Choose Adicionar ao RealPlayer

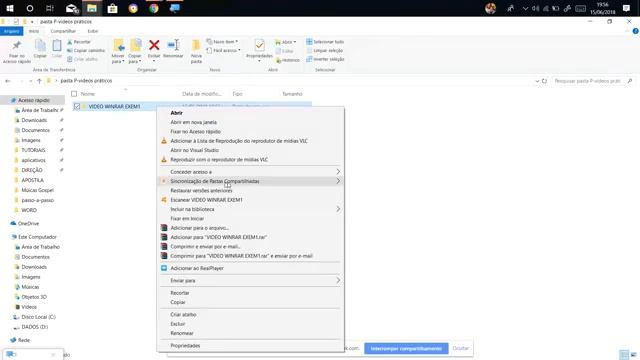click(x=250, y=268)
